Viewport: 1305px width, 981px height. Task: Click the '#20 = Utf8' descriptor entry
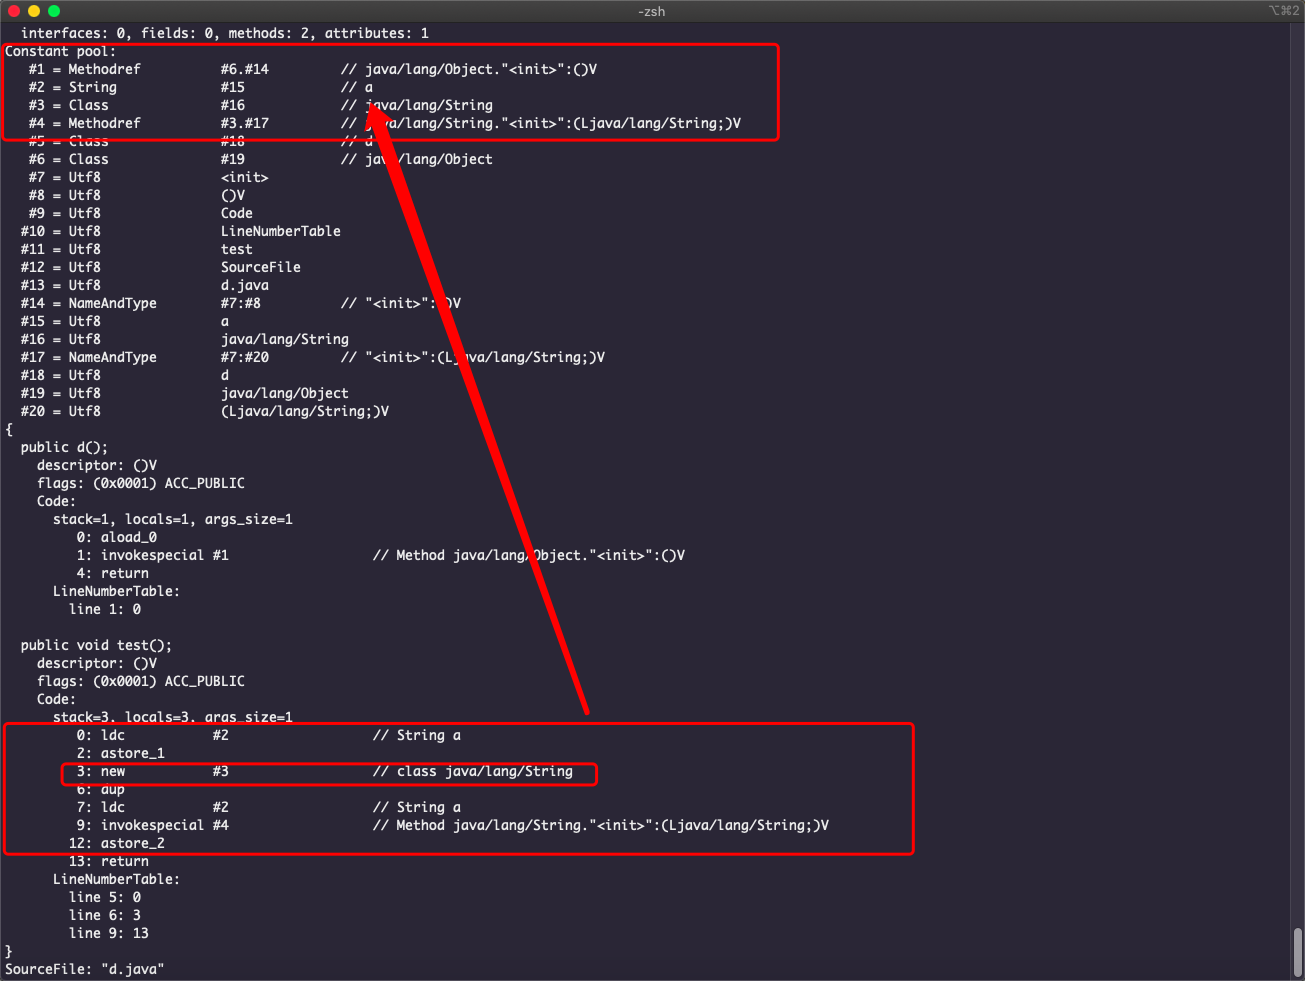(205, 411)
